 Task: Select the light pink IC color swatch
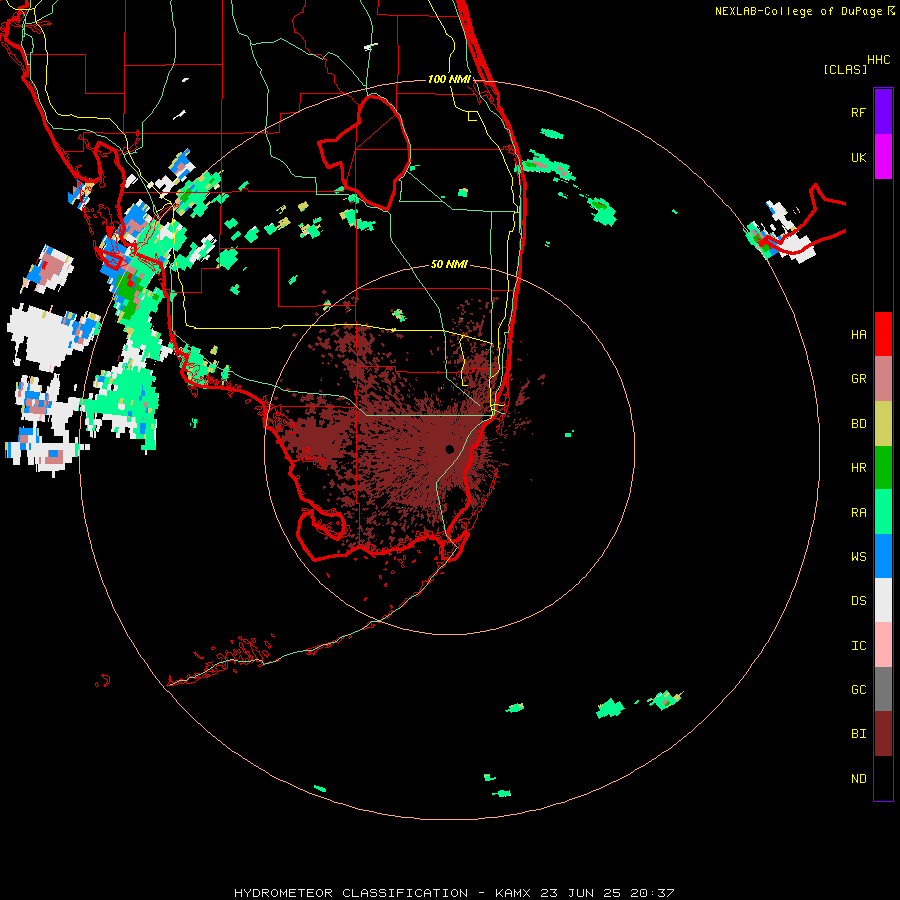[x=883, y=645]
